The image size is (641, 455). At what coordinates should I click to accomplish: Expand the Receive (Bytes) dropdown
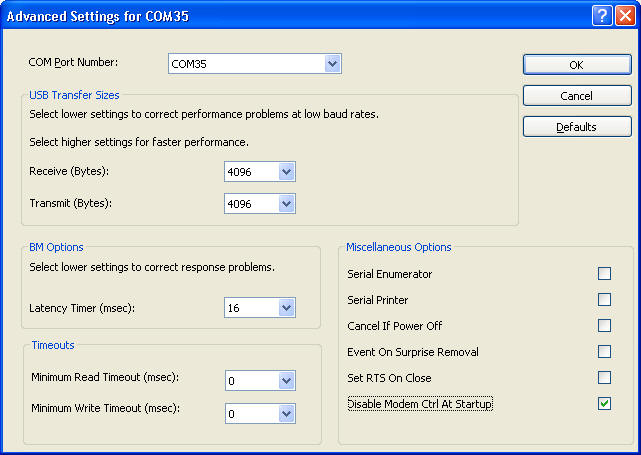pyautogui.click(x=287, y=172)
